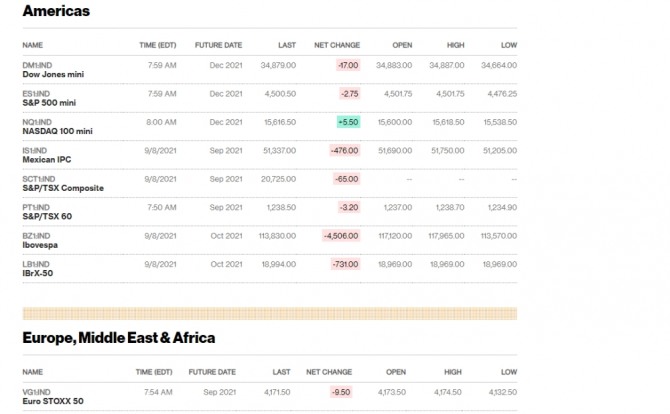Click the Americas section heading

56,11
